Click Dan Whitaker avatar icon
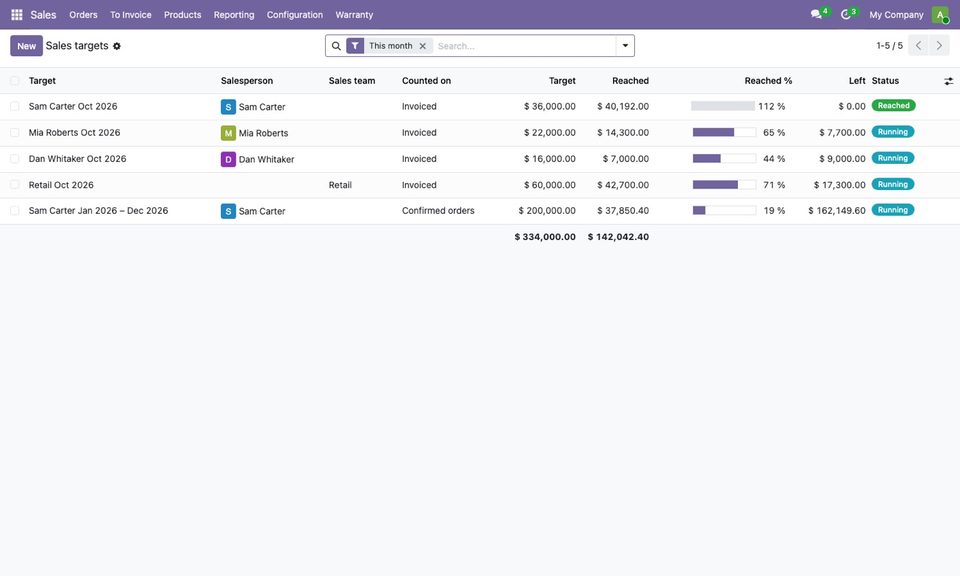The width and height of the screenshot is (960, 576). [x=228, y=159]
